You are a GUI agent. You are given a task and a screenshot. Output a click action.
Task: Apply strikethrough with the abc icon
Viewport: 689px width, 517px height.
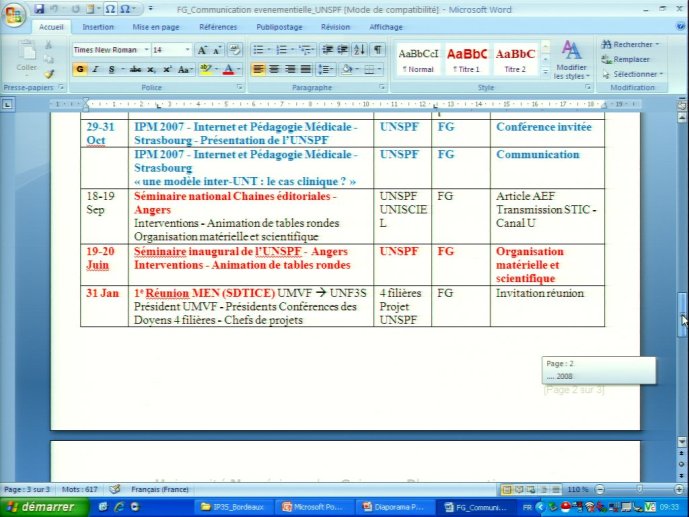click(x=135, y=69)
